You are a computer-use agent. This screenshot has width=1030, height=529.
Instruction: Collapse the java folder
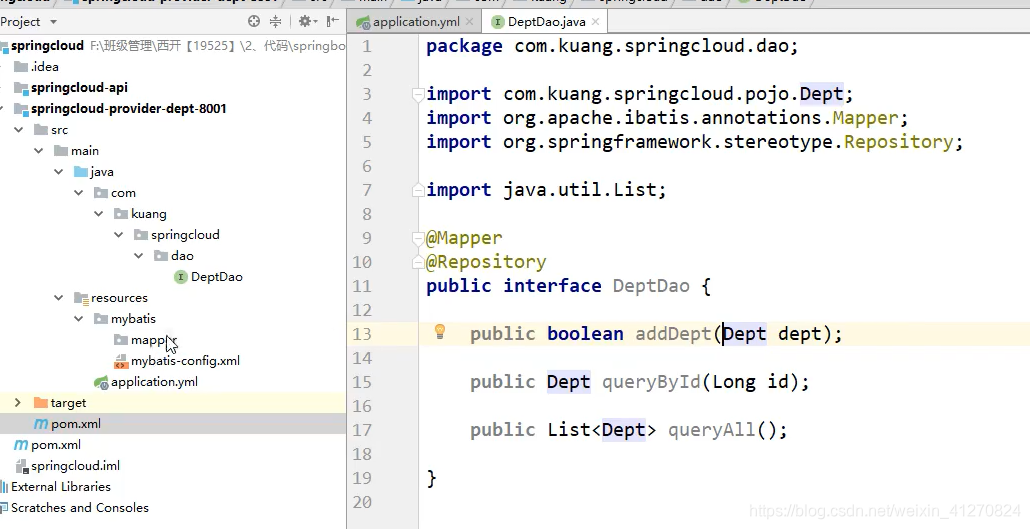(x=58, y=172)
